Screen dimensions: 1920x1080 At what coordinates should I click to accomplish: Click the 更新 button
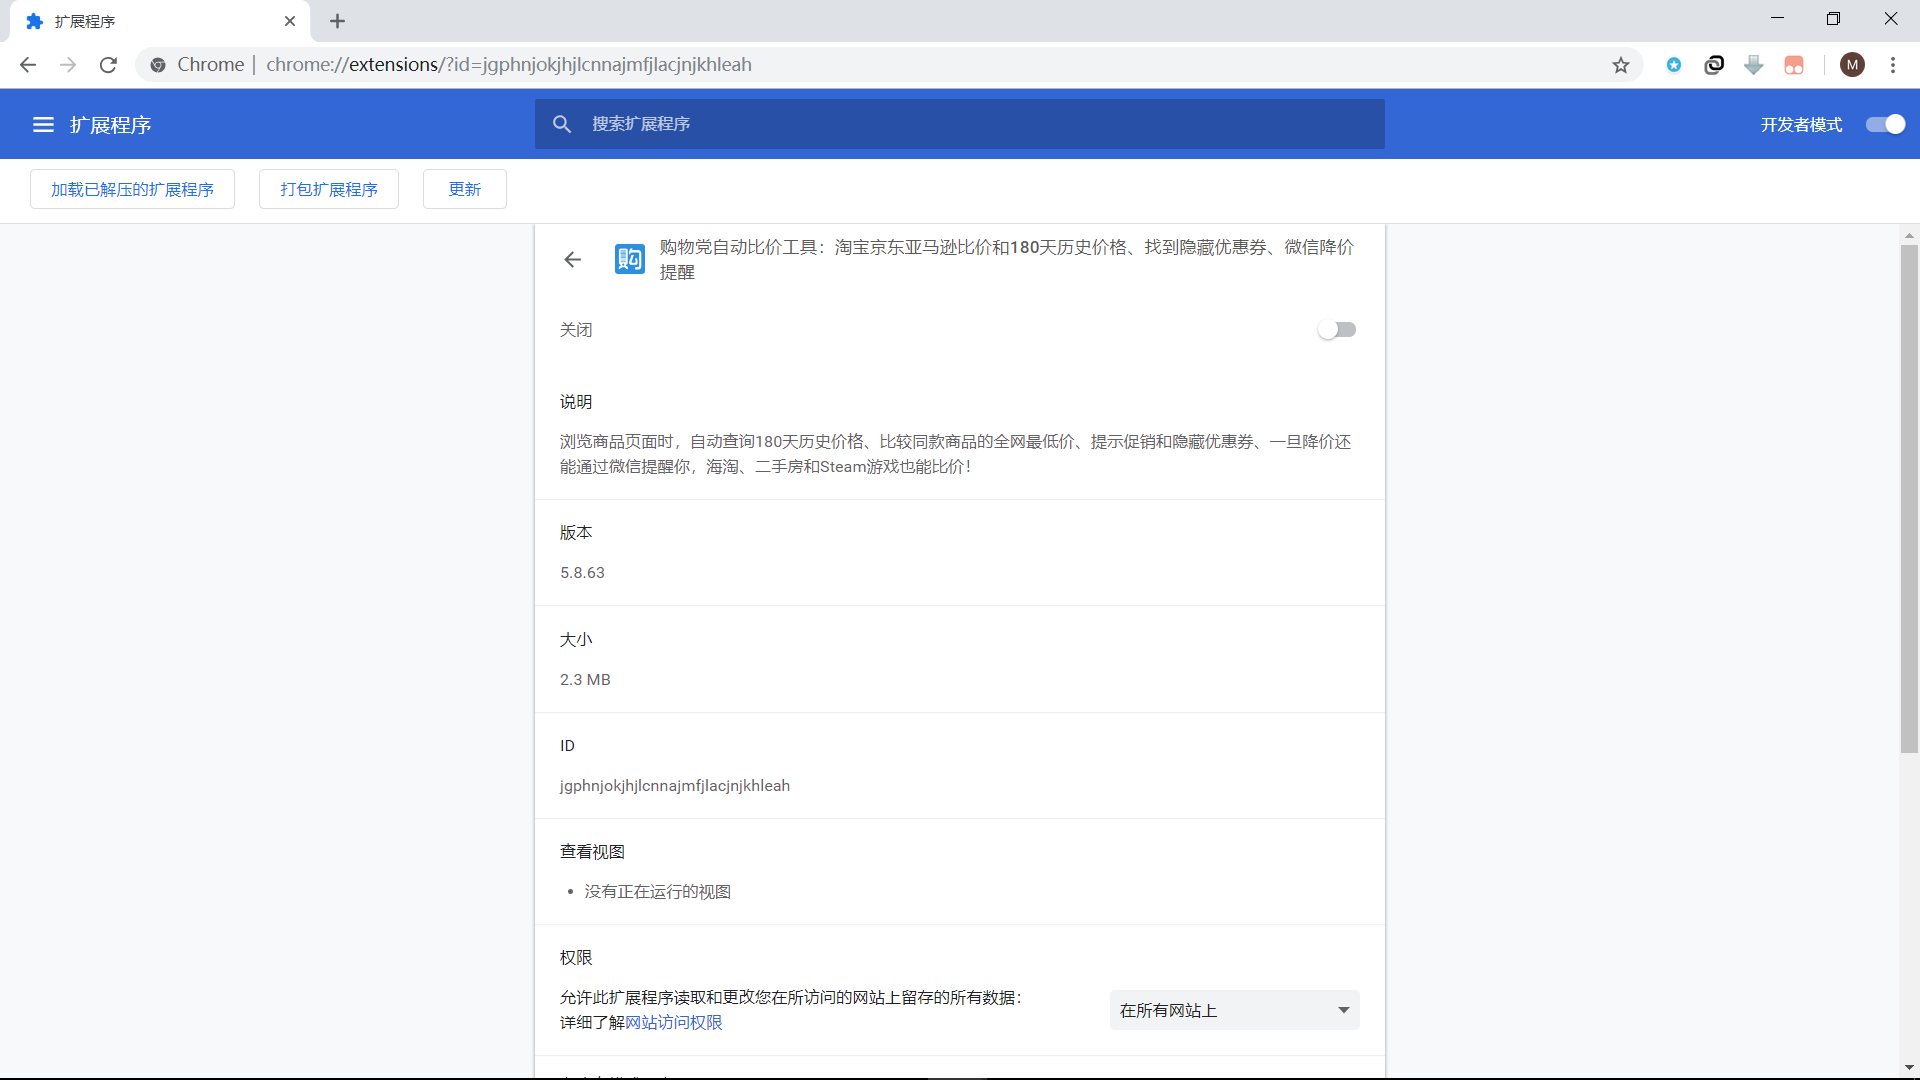(465, 189)
